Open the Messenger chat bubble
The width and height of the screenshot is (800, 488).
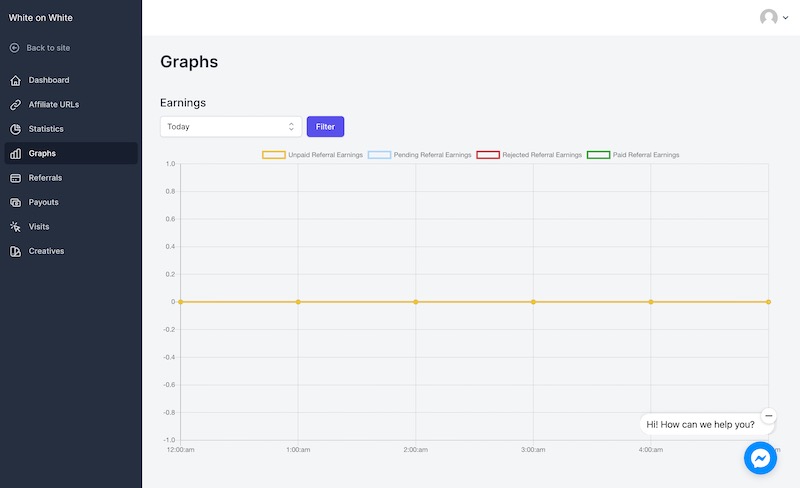click(x=760, y=458)
